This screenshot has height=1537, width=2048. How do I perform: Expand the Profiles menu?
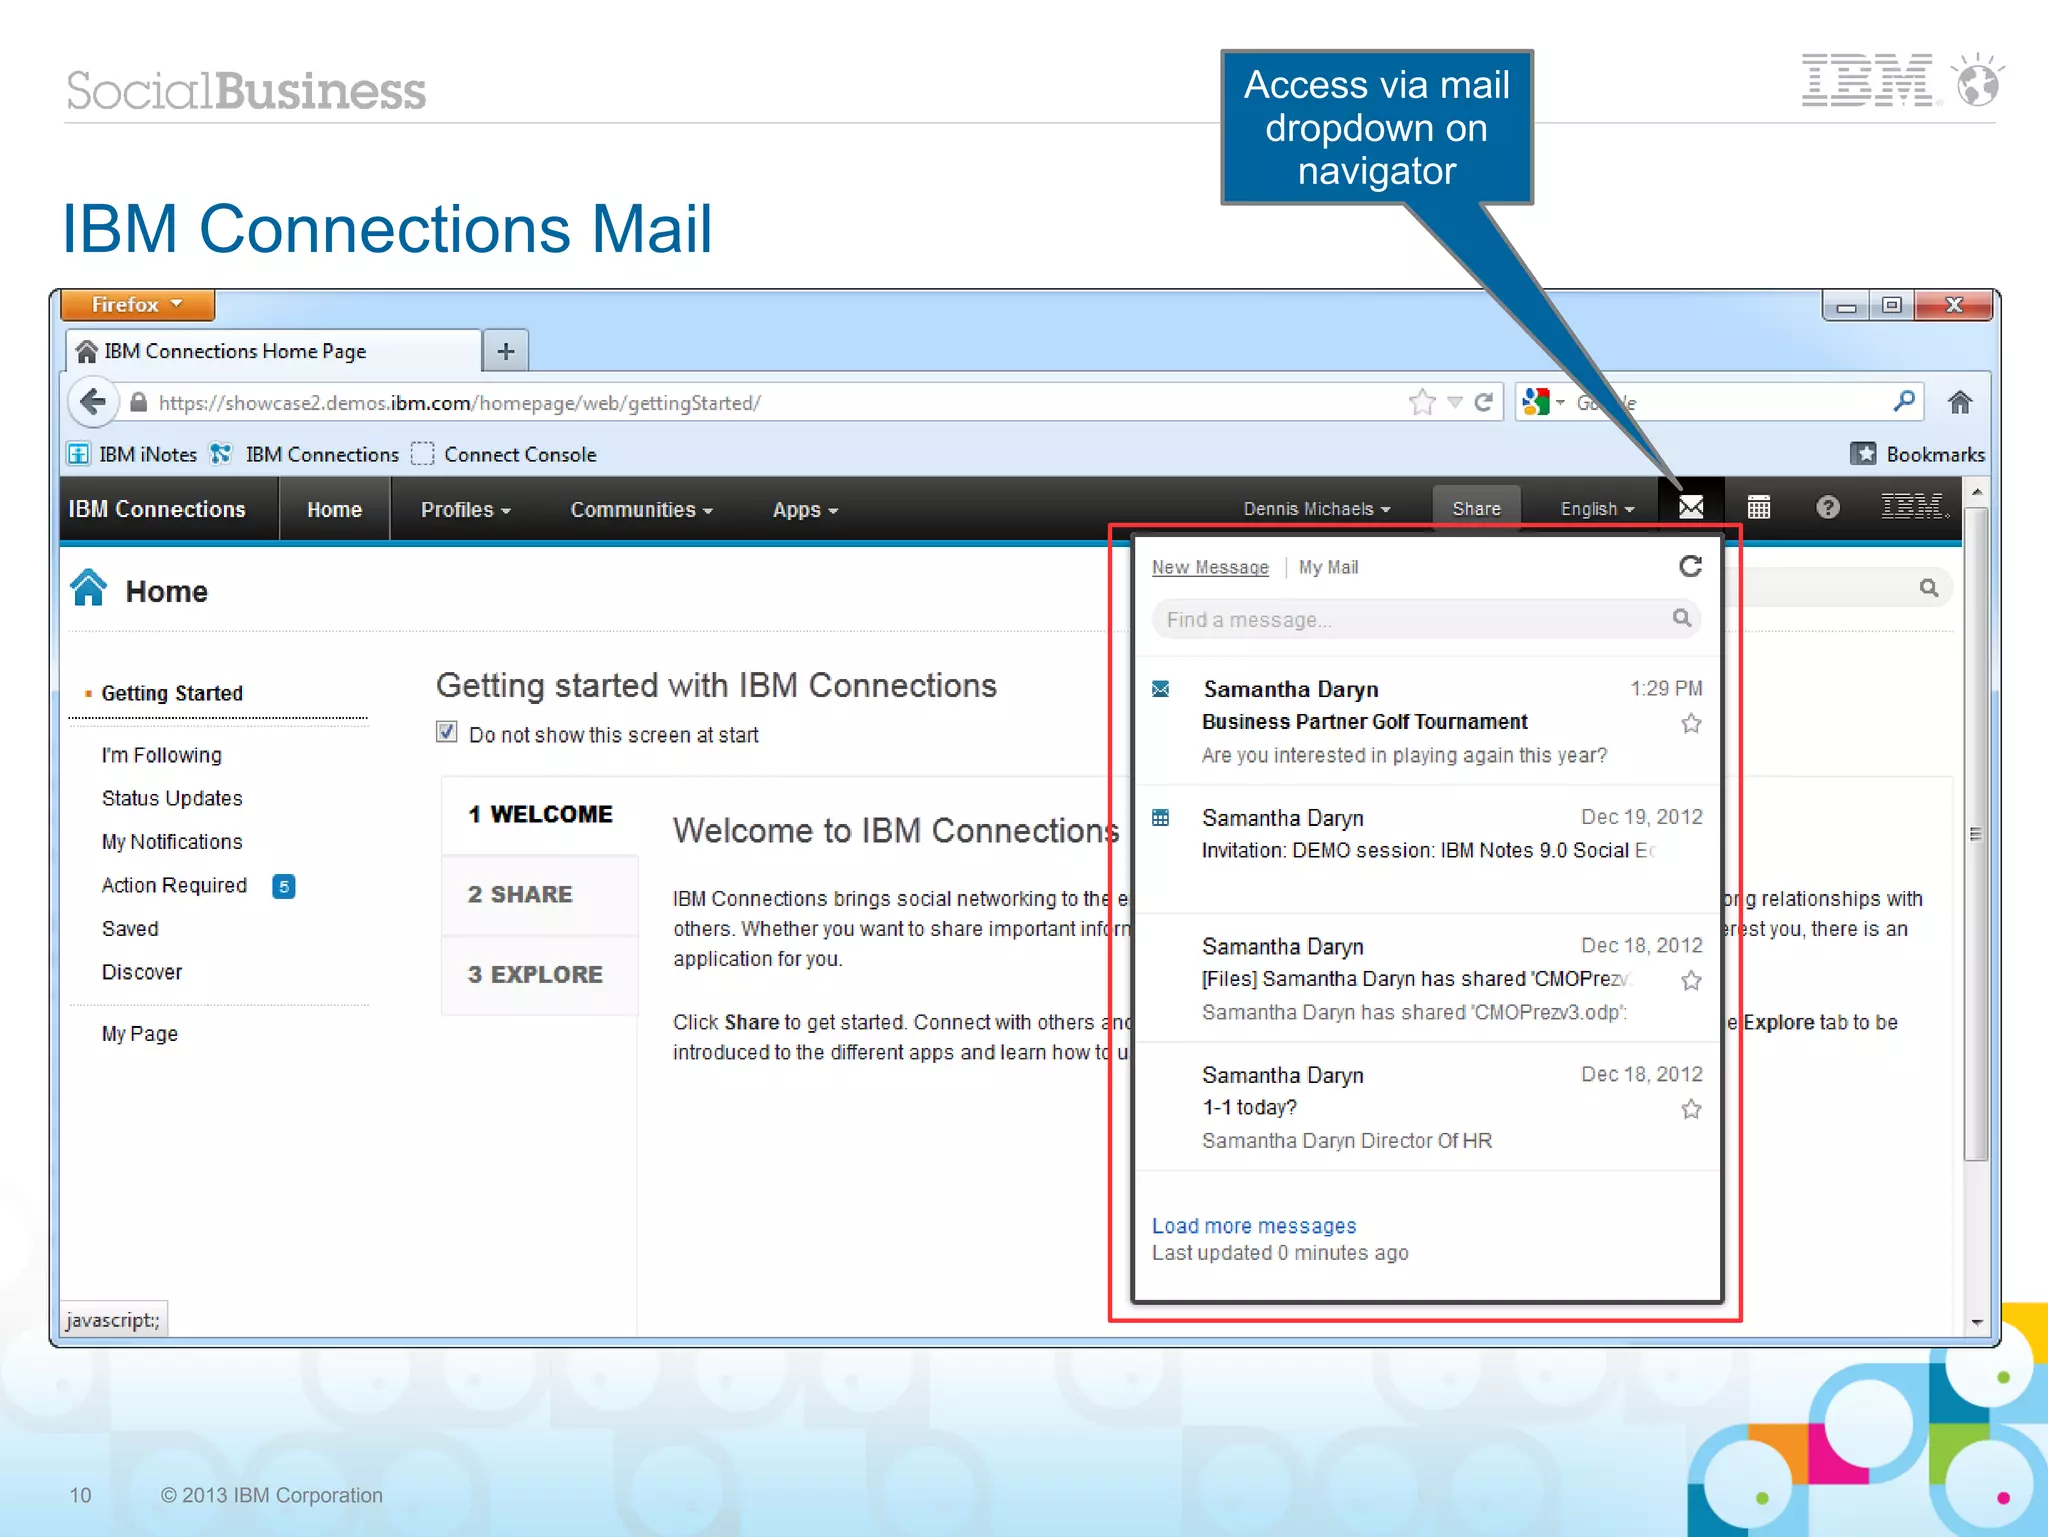click(466, 509)
